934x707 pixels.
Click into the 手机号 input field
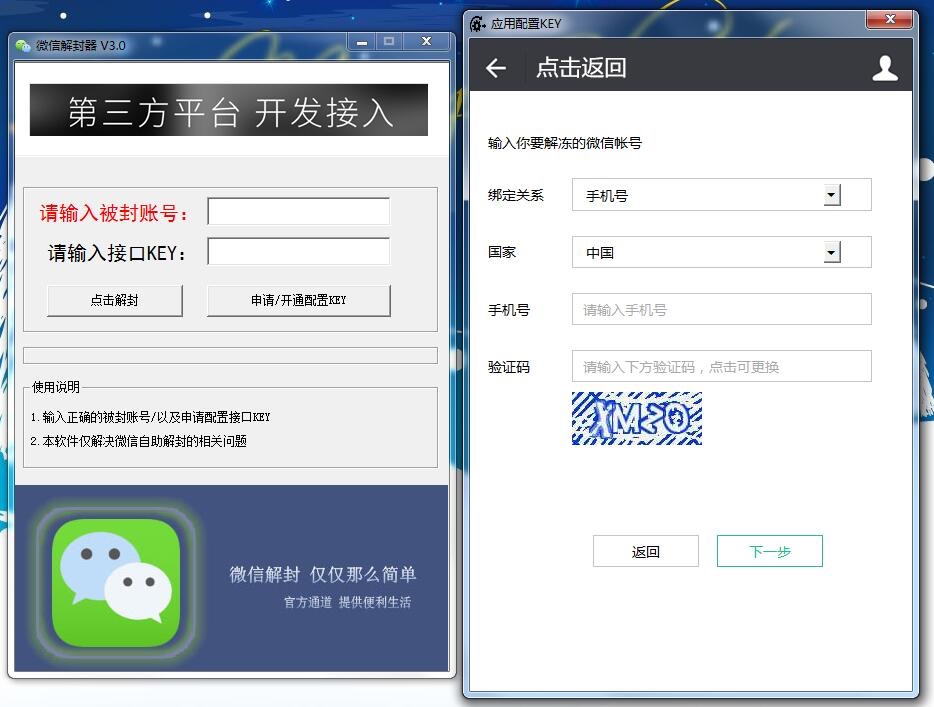click(x=721, y=309)
